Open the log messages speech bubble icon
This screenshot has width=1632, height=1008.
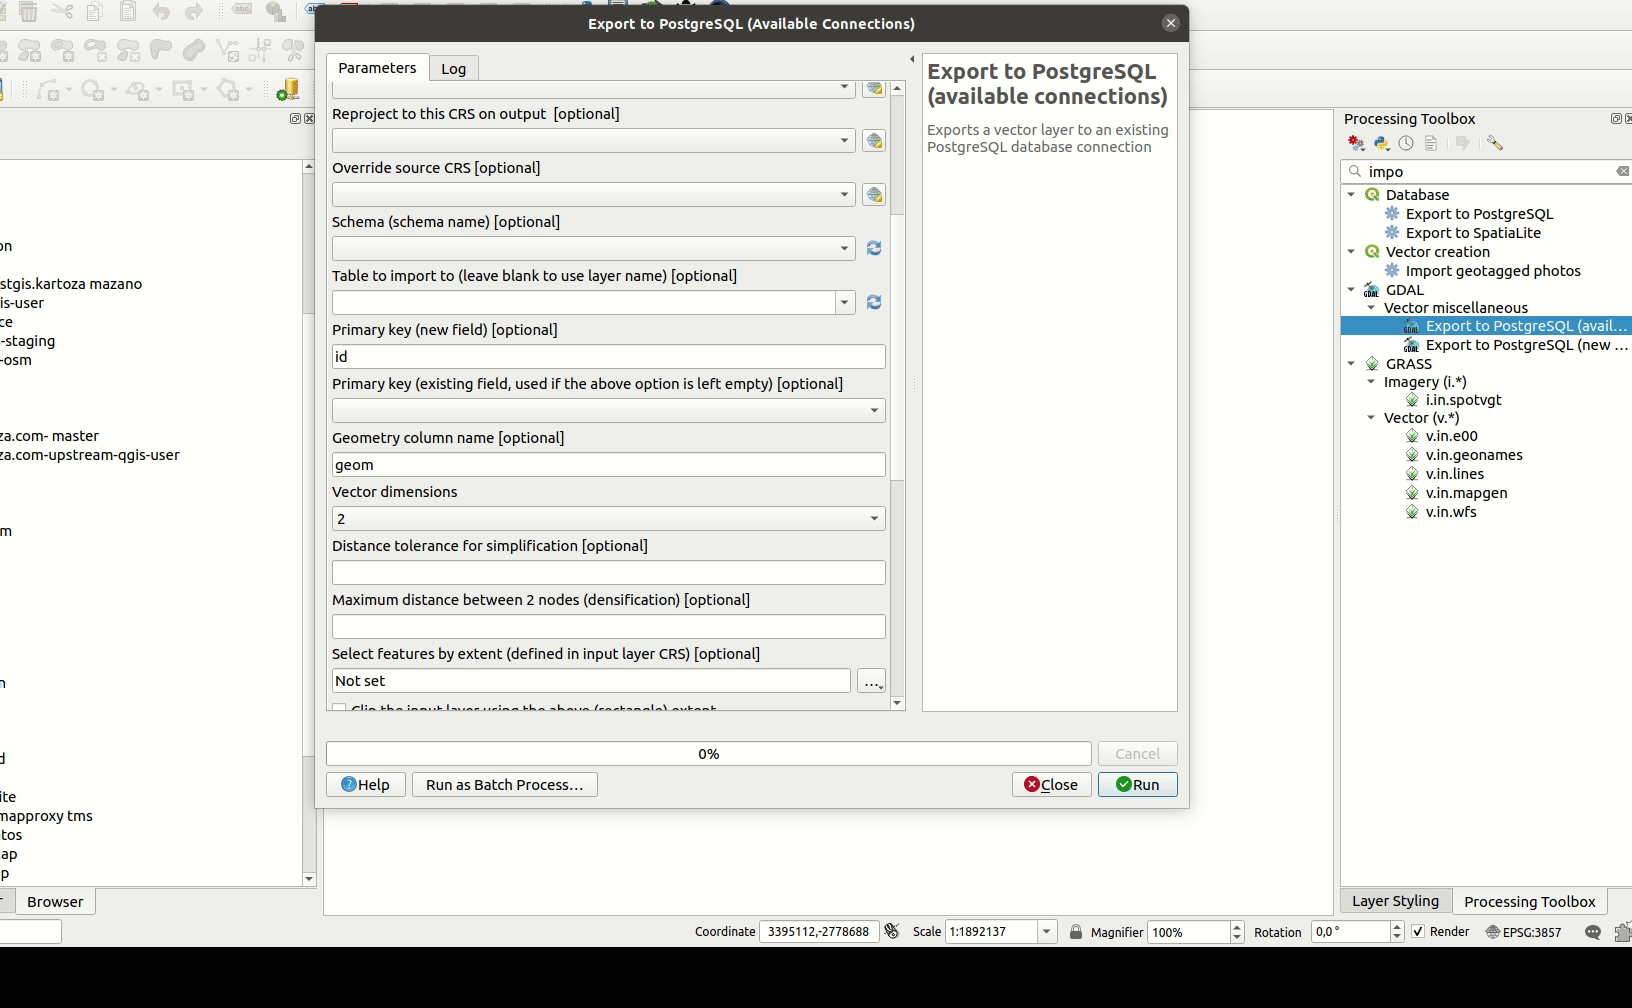click(x=1593, y=932)
